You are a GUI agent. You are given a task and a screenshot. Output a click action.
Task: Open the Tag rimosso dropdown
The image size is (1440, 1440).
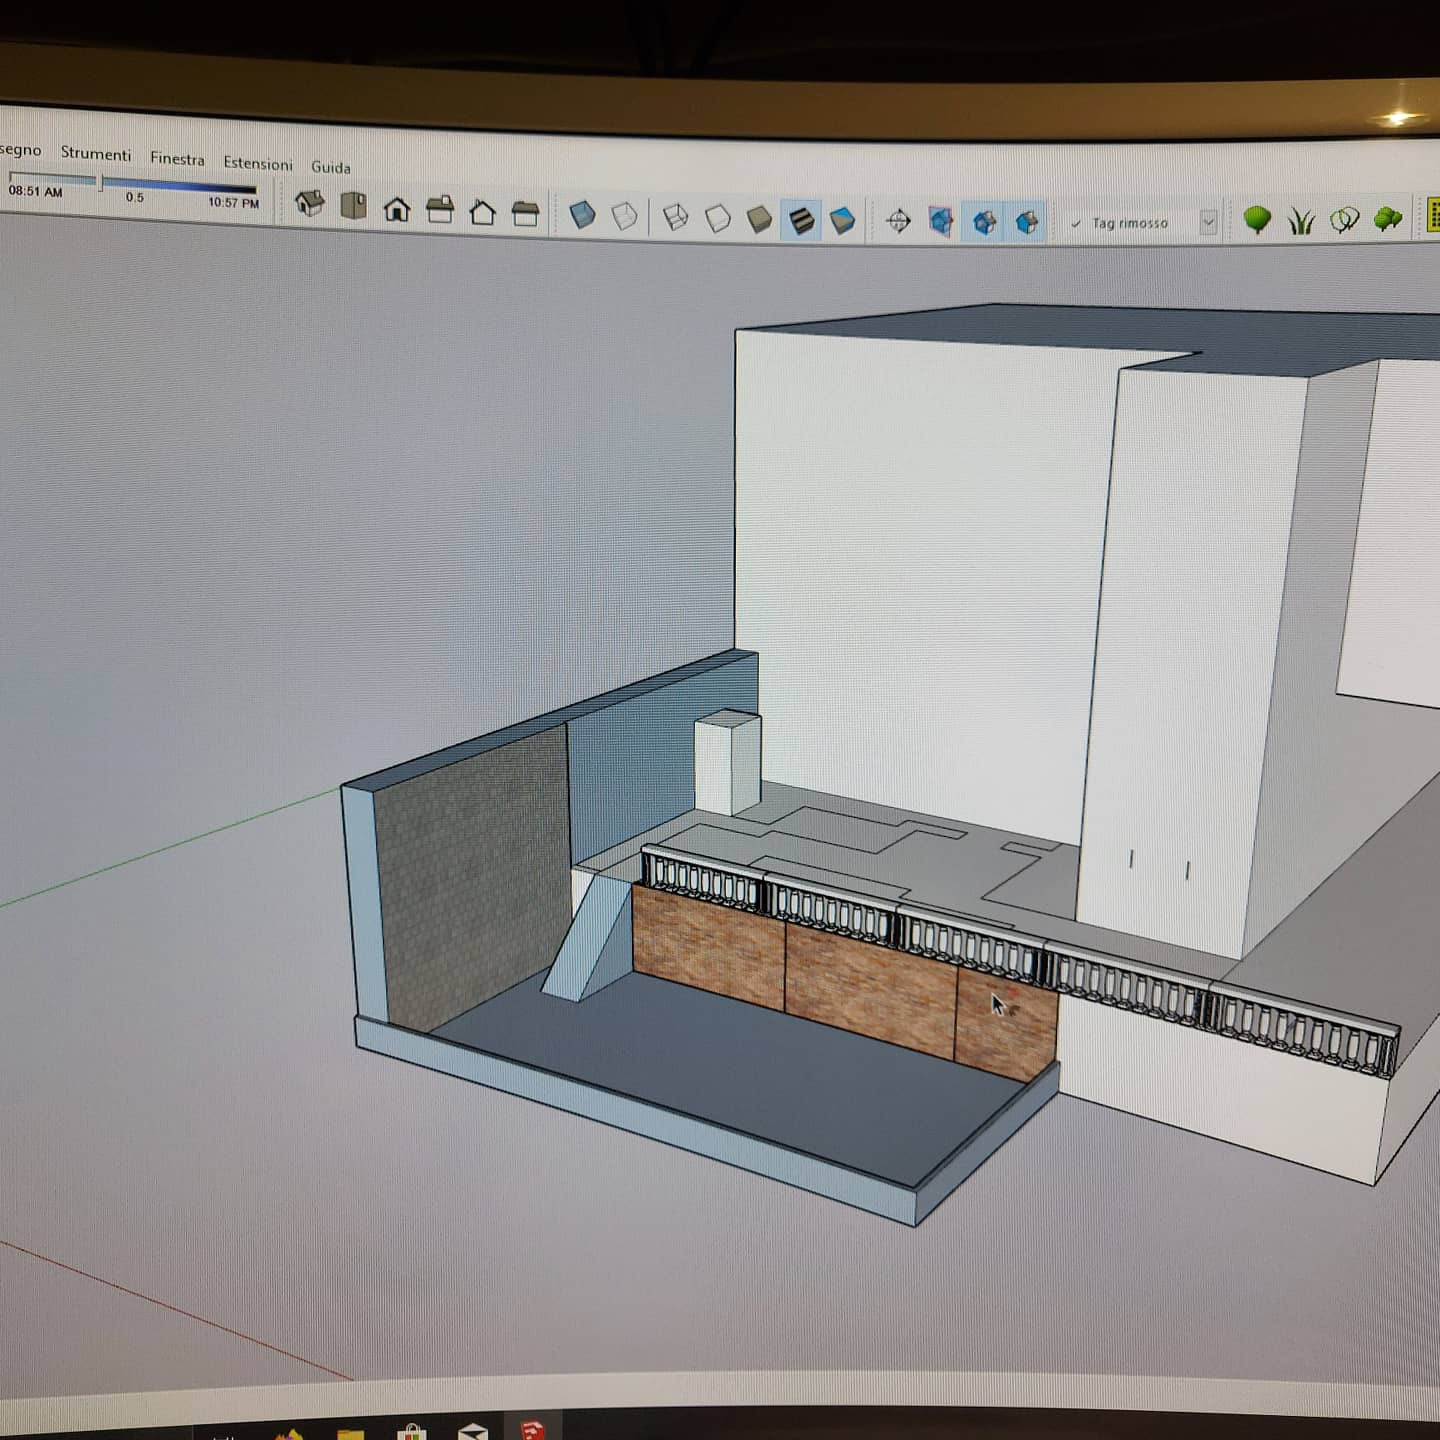coord(1208,222)
